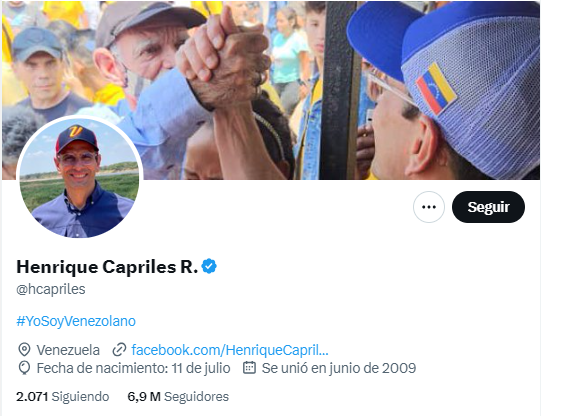
Task: Click the blue verified checkmark badge
Action: click(209, 267)
